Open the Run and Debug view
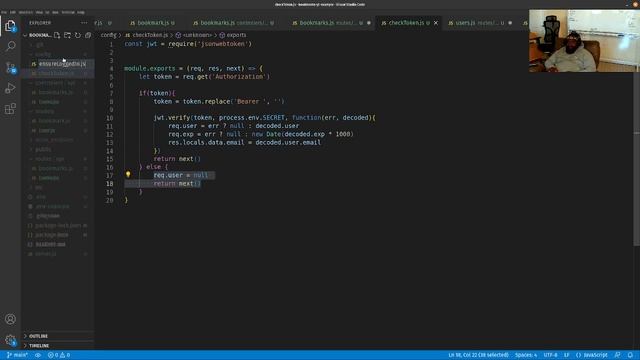Image resolution: width=640 pixels, height=360 pixels. pyautogui.click(x=10, y=88)
